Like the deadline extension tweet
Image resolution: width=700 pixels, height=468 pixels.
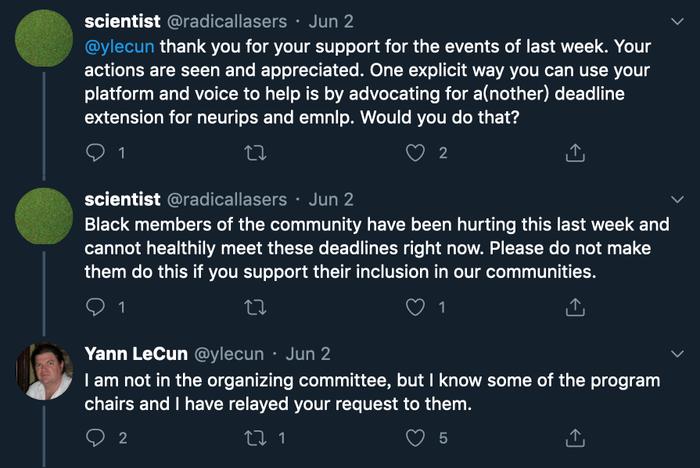[x=415, y=153]
